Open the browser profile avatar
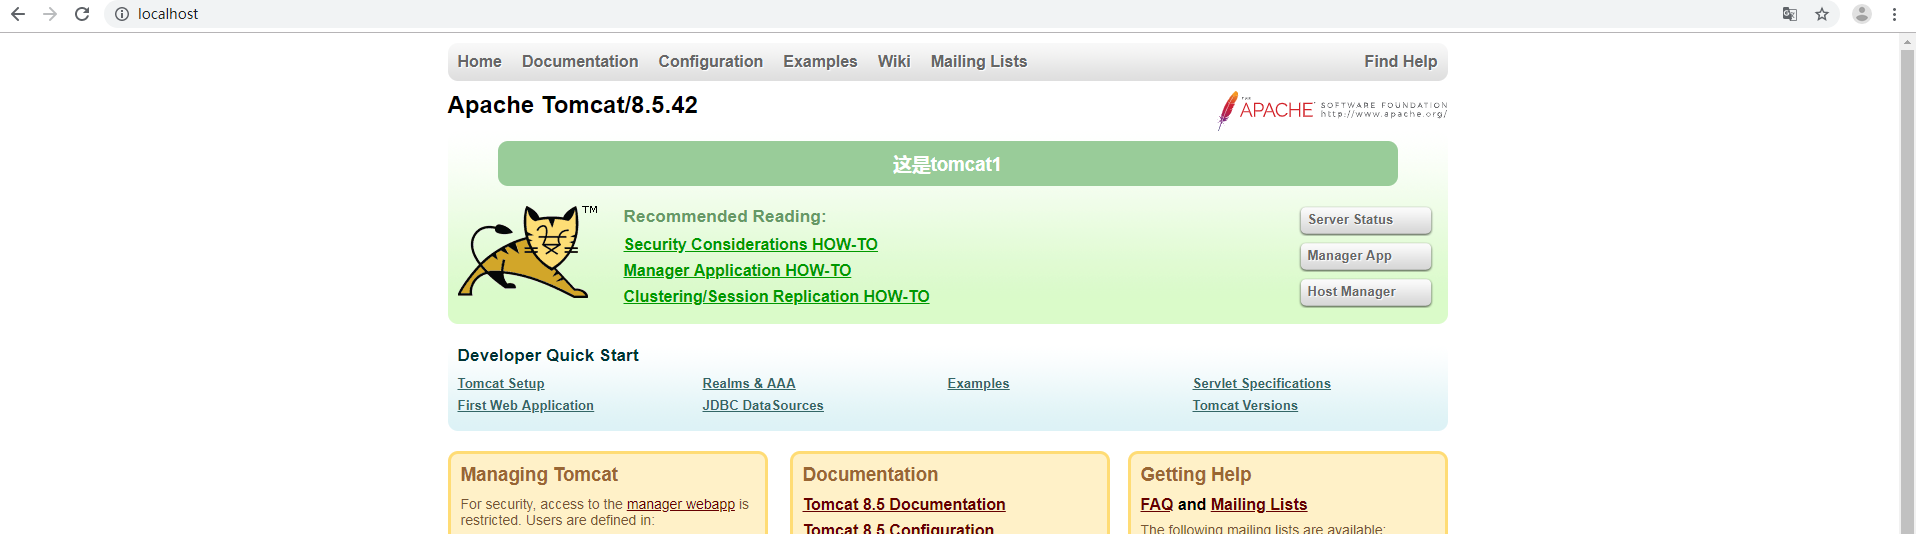 click(x=1862, y=14)
